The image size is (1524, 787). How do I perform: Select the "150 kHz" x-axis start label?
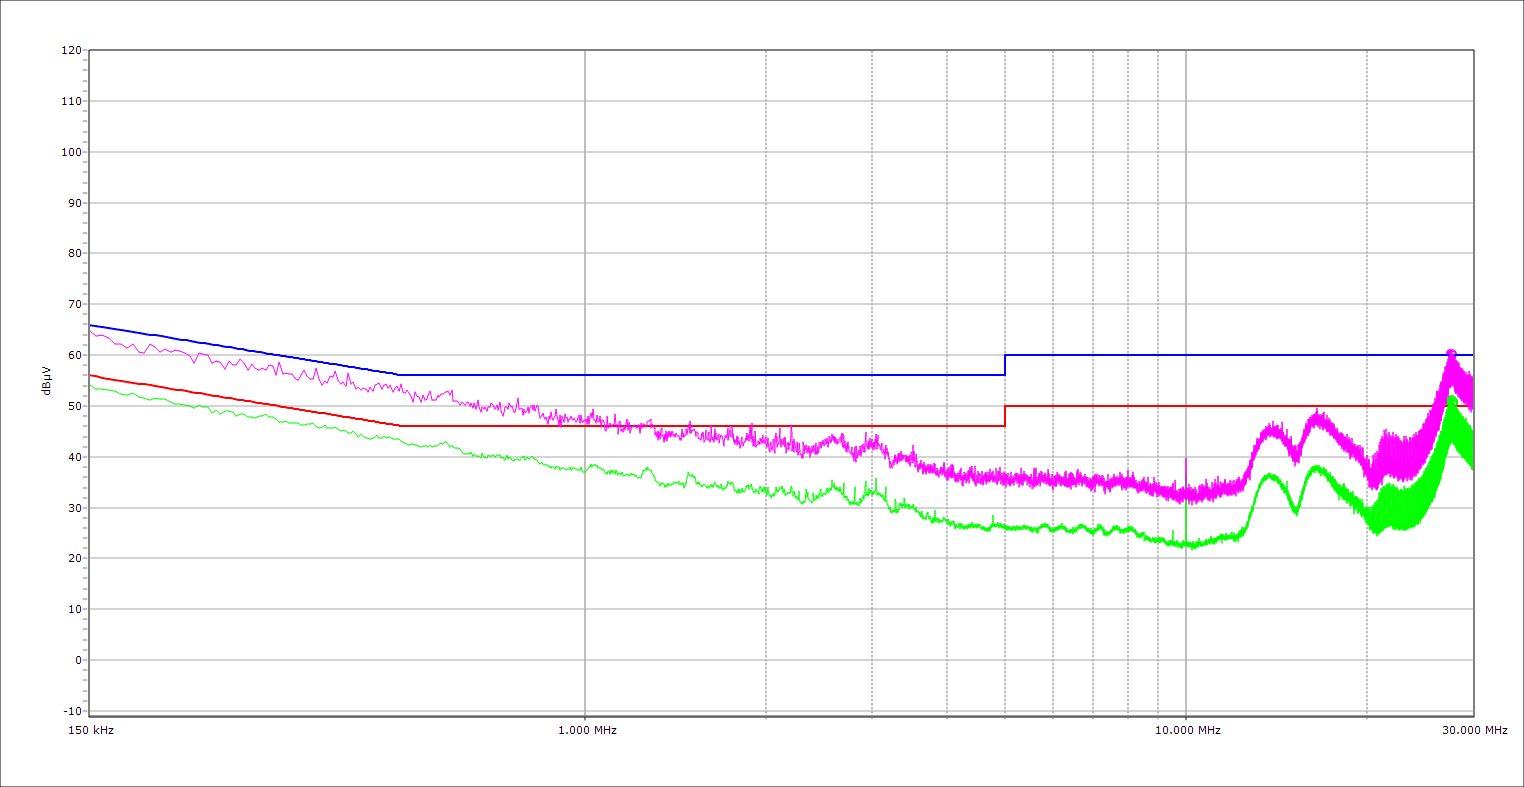(89, 731)
